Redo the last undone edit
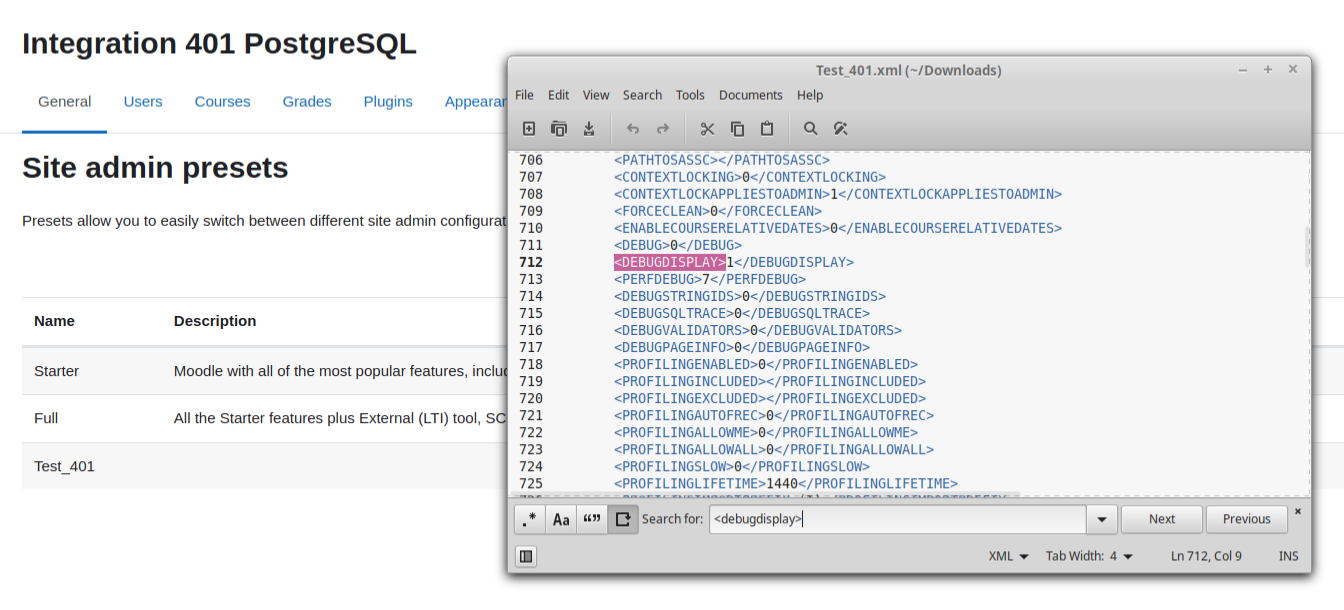The height and width of the screenshot is (610, 1344). (x=662, y=129)
